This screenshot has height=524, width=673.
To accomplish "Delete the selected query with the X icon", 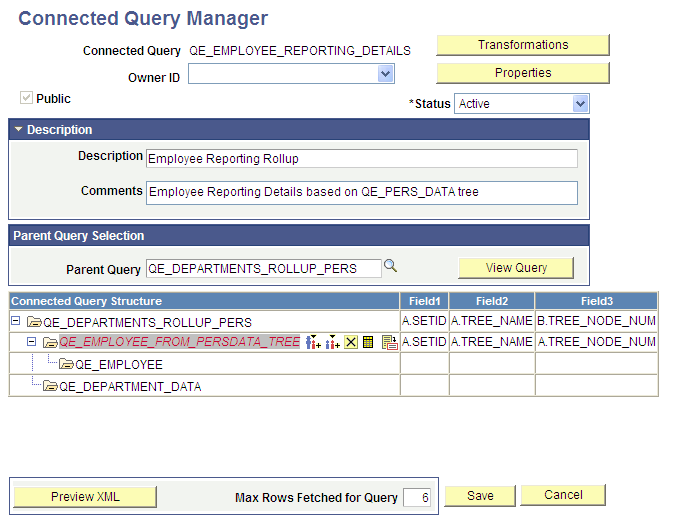I will (351, 342).
